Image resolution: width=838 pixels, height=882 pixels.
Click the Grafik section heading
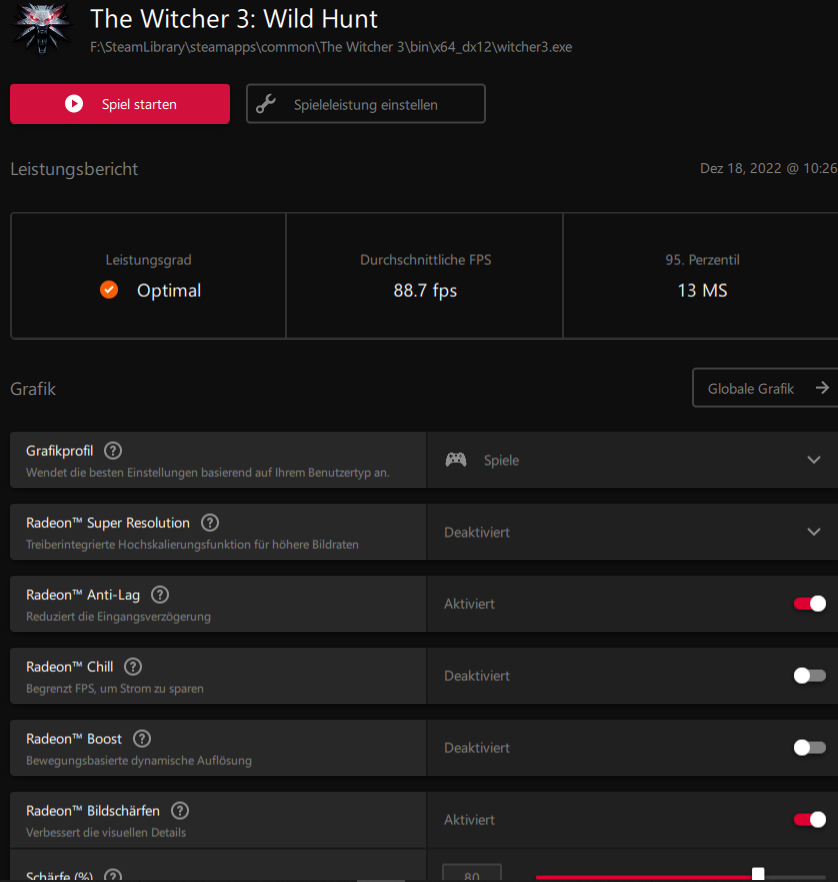coord(33,389)
